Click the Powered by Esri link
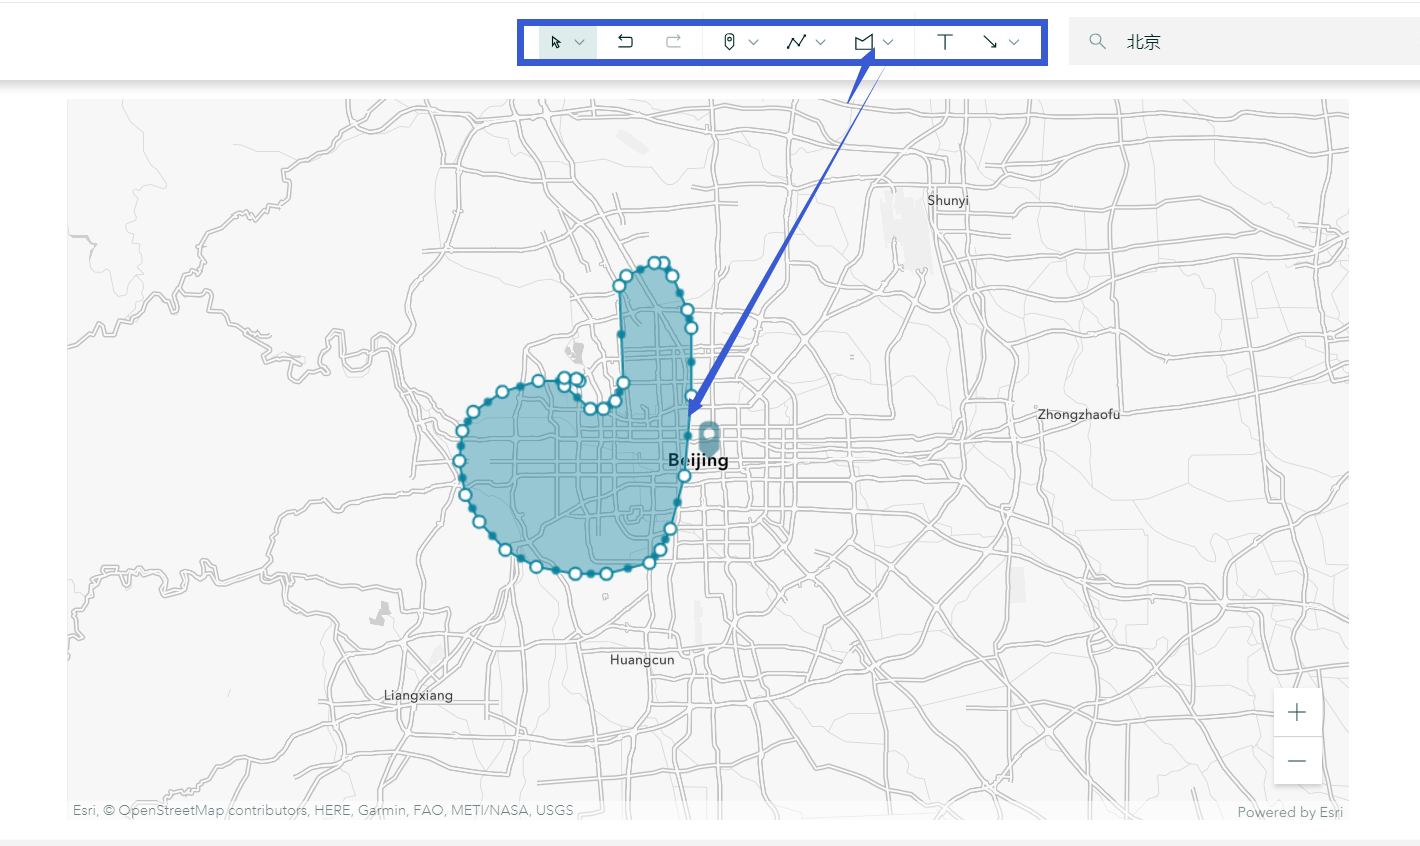Screen dimensions: 1420x846 click(1291, 812)
